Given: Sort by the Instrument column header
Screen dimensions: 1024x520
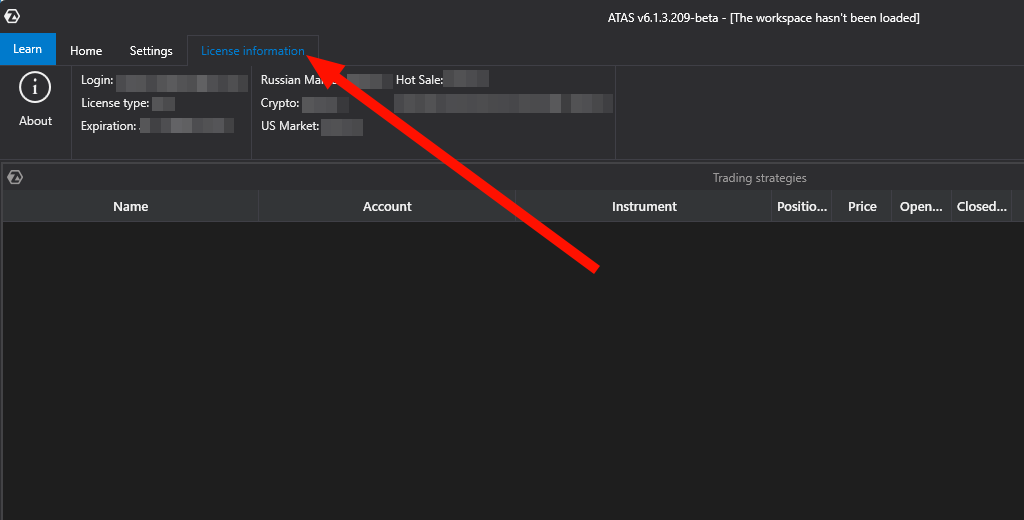Looking at the screenshot, I should 644,206.
